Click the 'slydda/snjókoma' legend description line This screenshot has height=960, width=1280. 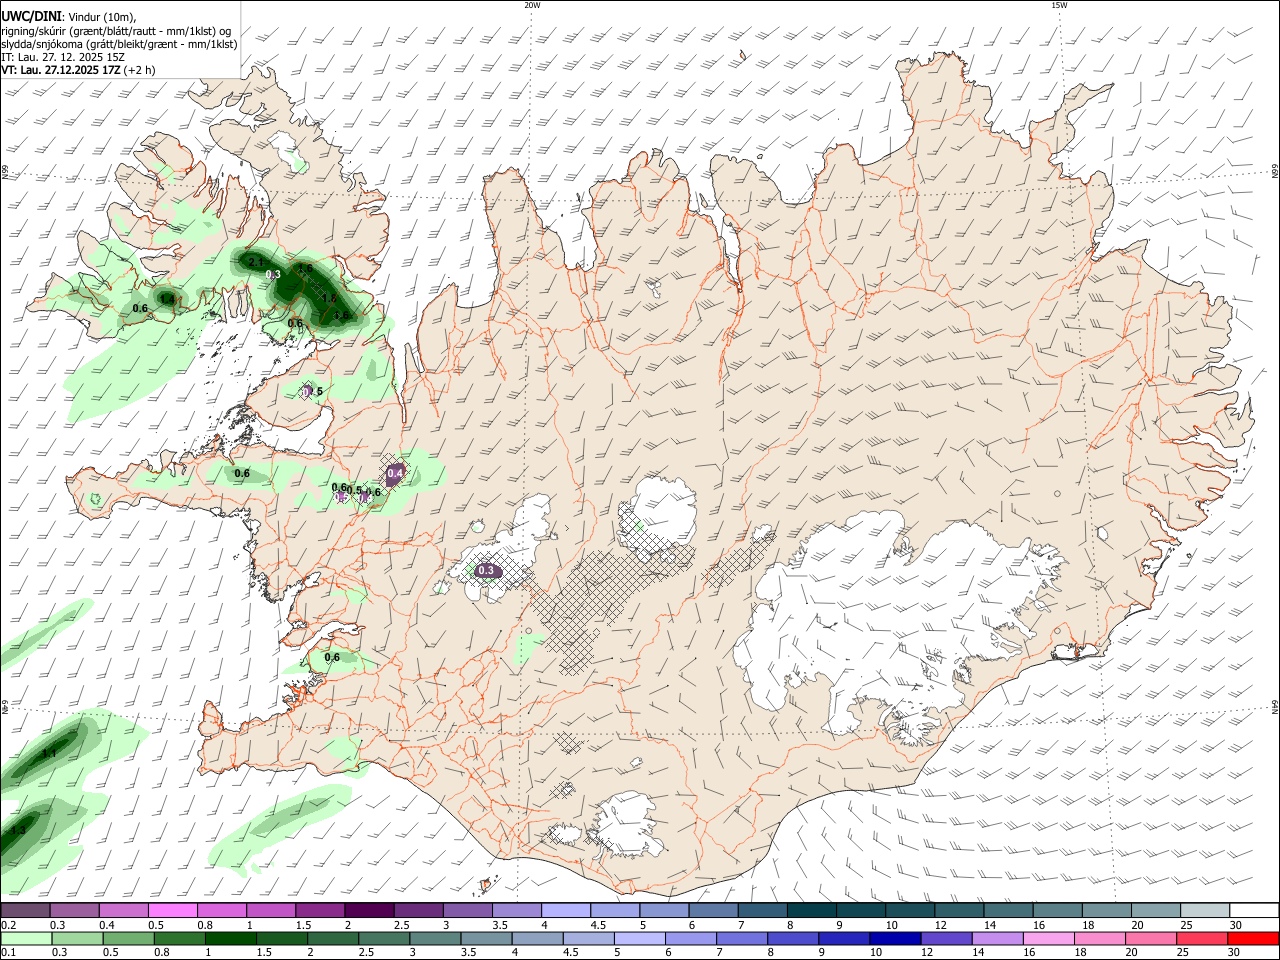pyautogui.click(x=119, y=44)
